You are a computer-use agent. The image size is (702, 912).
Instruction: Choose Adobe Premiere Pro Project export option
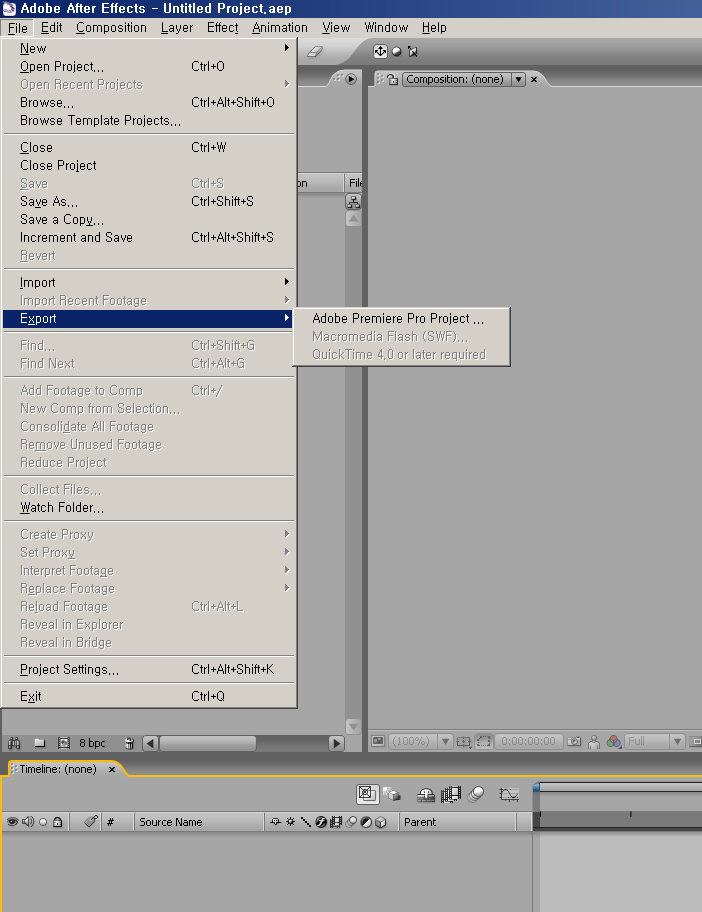tap(401, 318)
